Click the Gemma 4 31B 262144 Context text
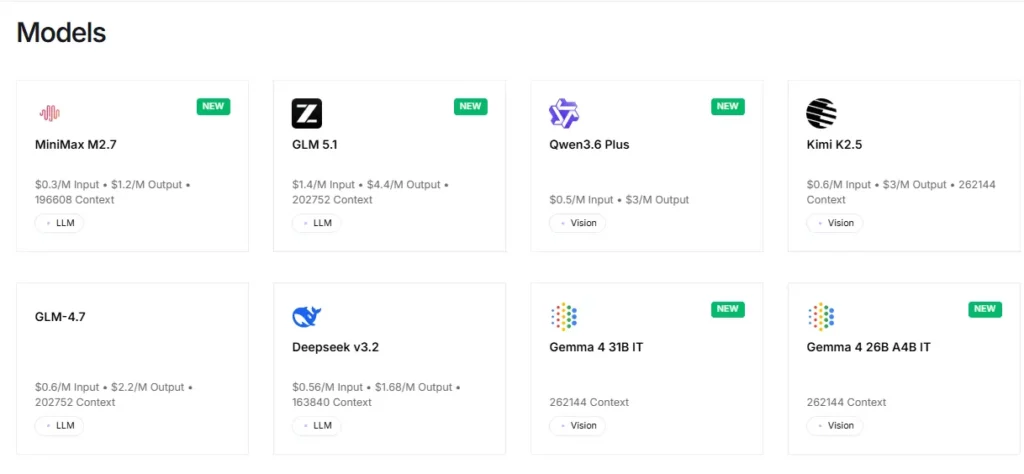Image resolution: width=1024 pixels, height=474 pixels. (x=589, y=402)
